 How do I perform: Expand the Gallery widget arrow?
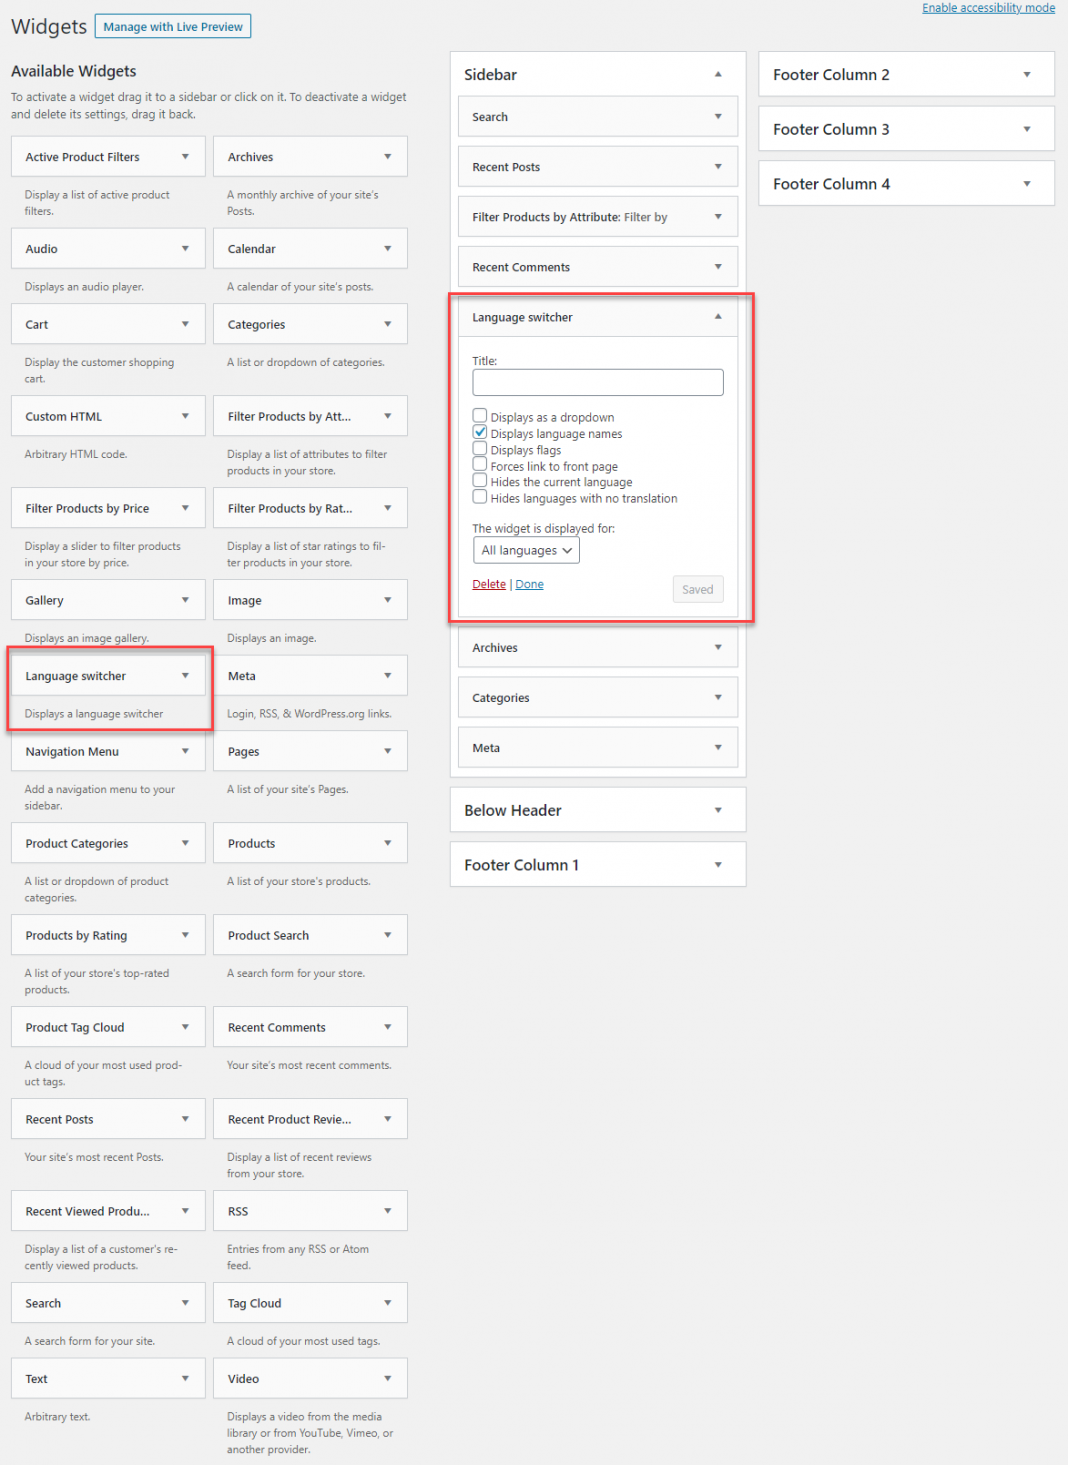click(185, 600)
